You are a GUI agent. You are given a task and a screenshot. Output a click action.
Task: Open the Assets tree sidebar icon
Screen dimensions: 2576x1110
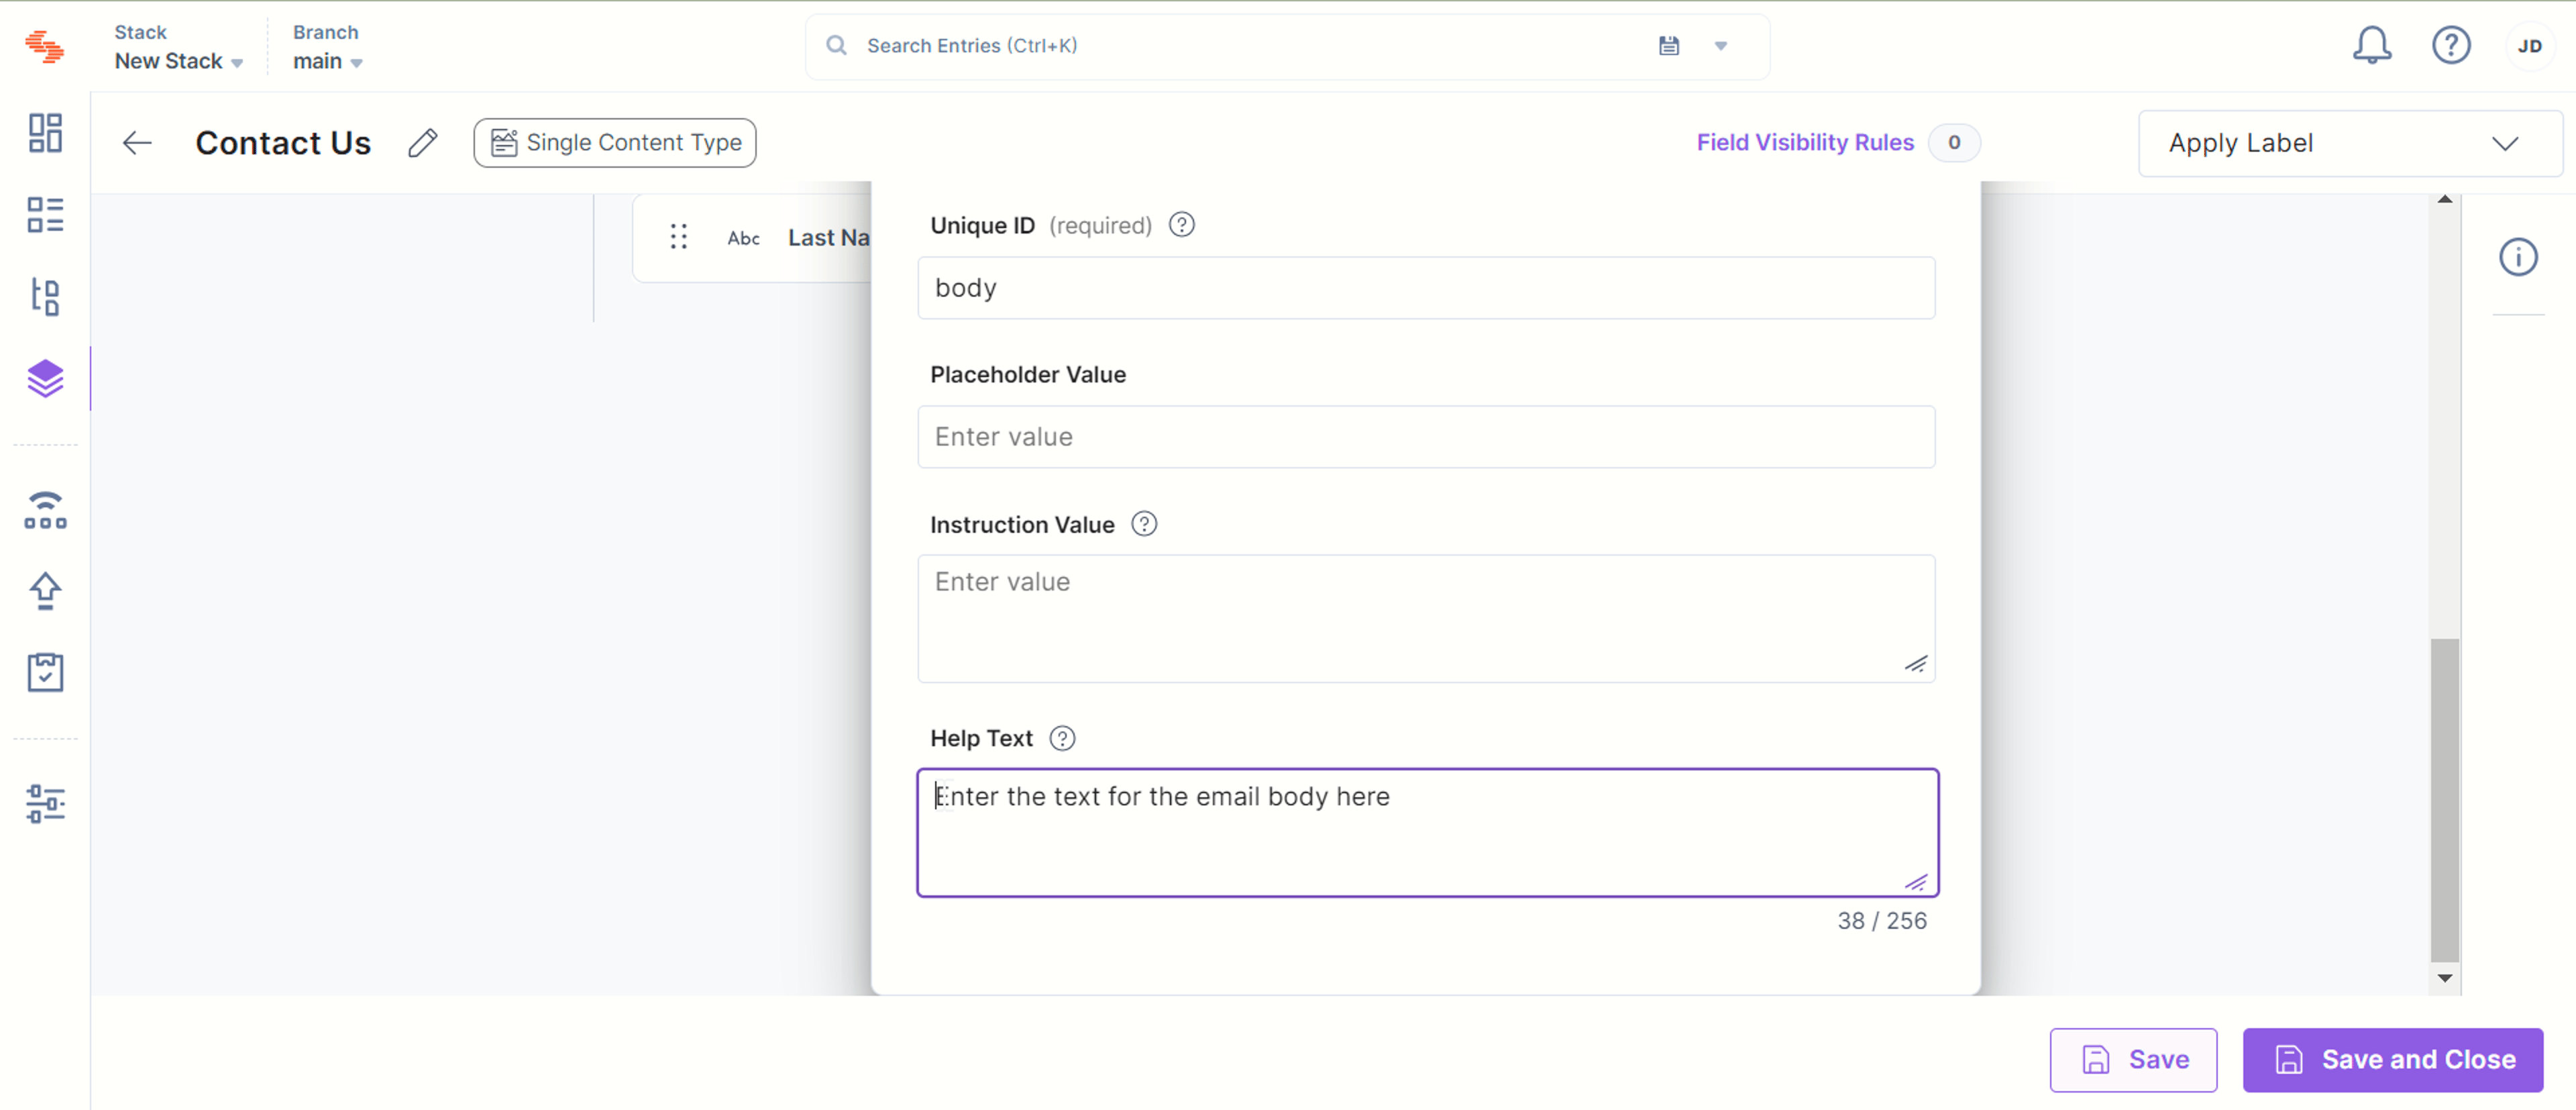(45, 297)
